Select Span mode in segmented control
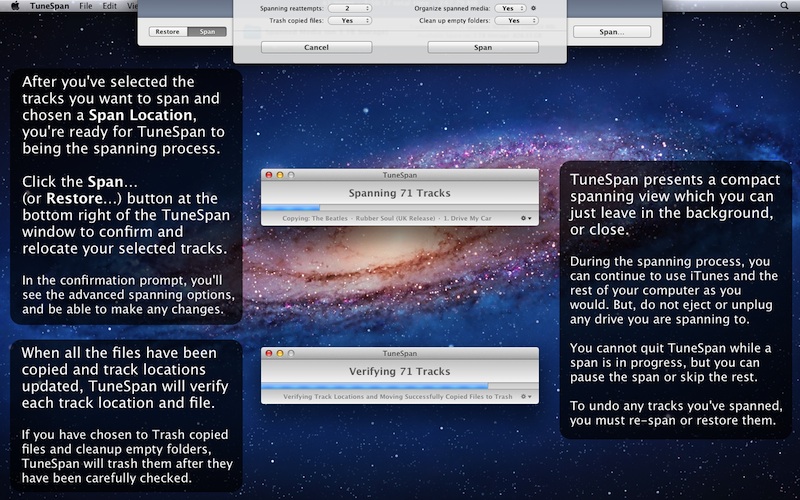The height and width of the screenshot is (500, 800). click(x=208, y=32)
